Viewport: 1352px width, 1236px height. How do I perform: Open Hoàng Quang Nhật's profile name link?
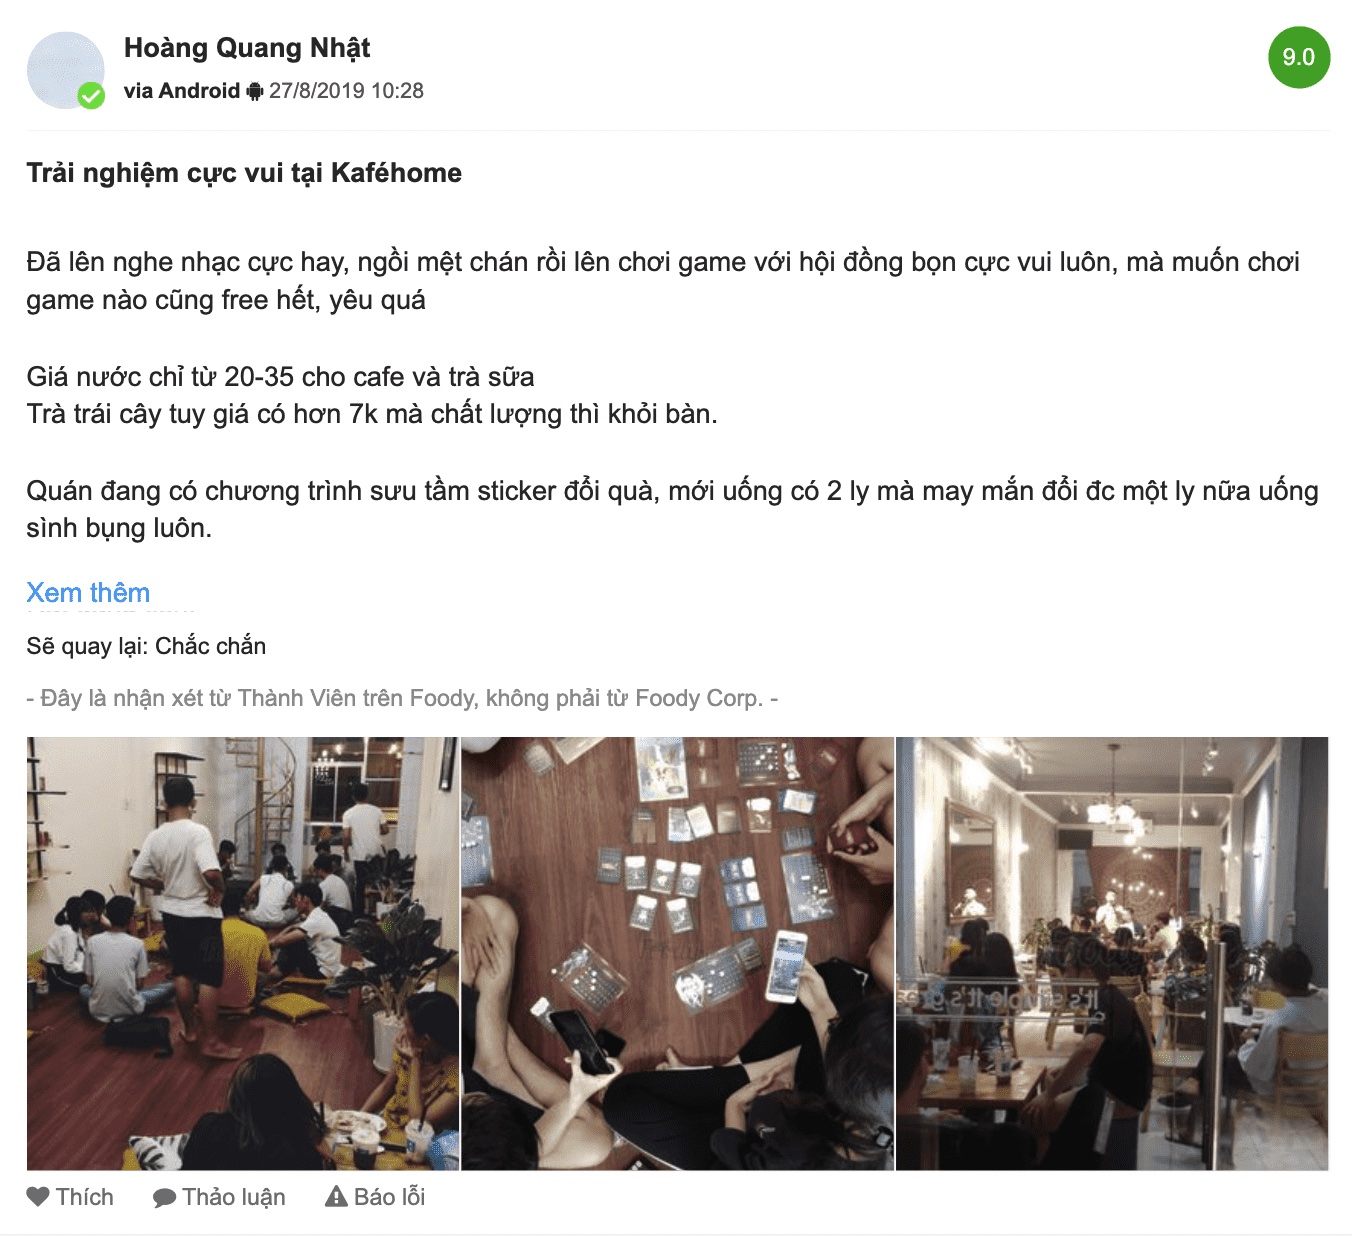pyautogui.click(x=247, y=48)
